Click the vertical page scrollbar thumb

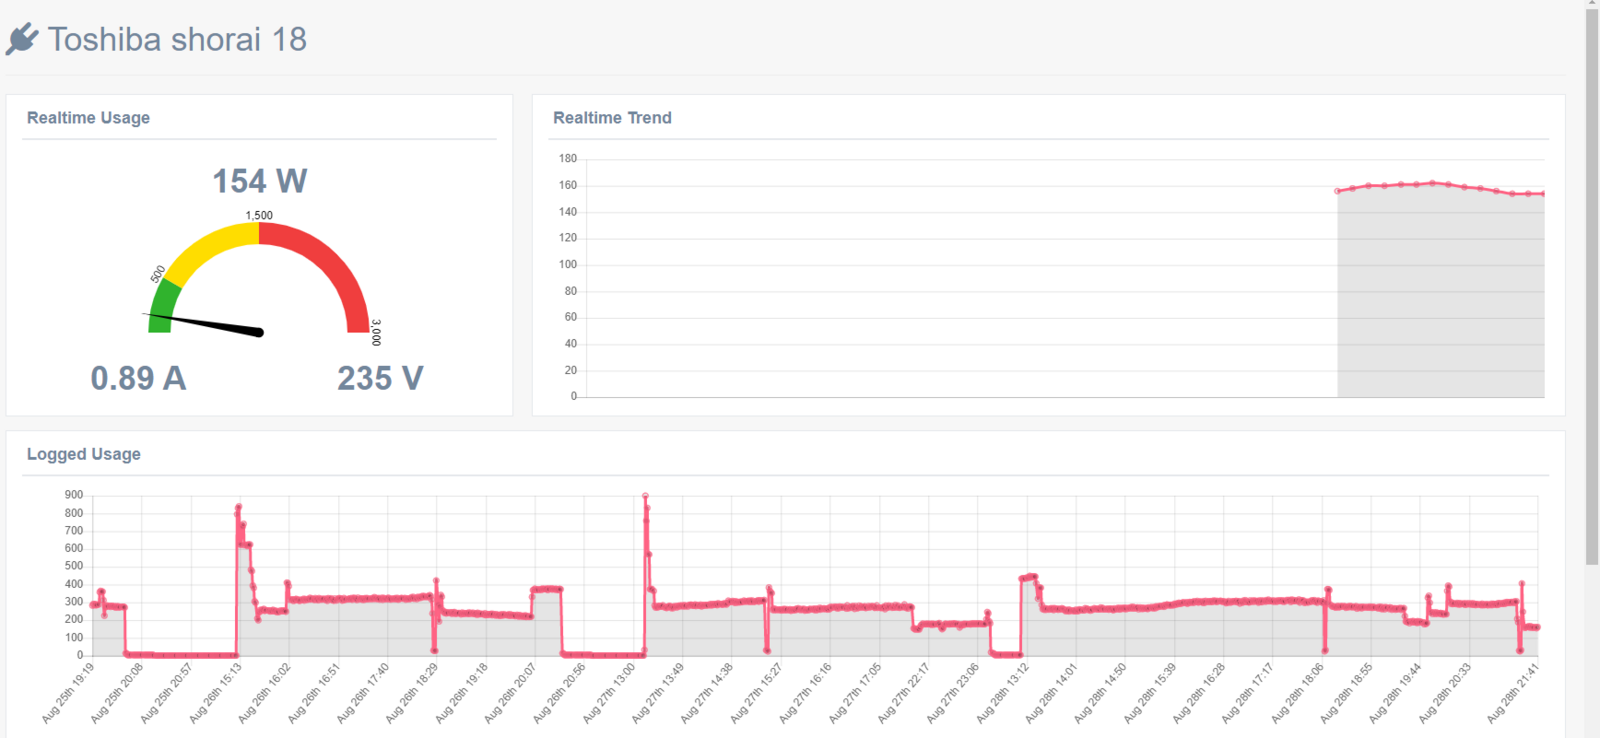(1592, 288)
